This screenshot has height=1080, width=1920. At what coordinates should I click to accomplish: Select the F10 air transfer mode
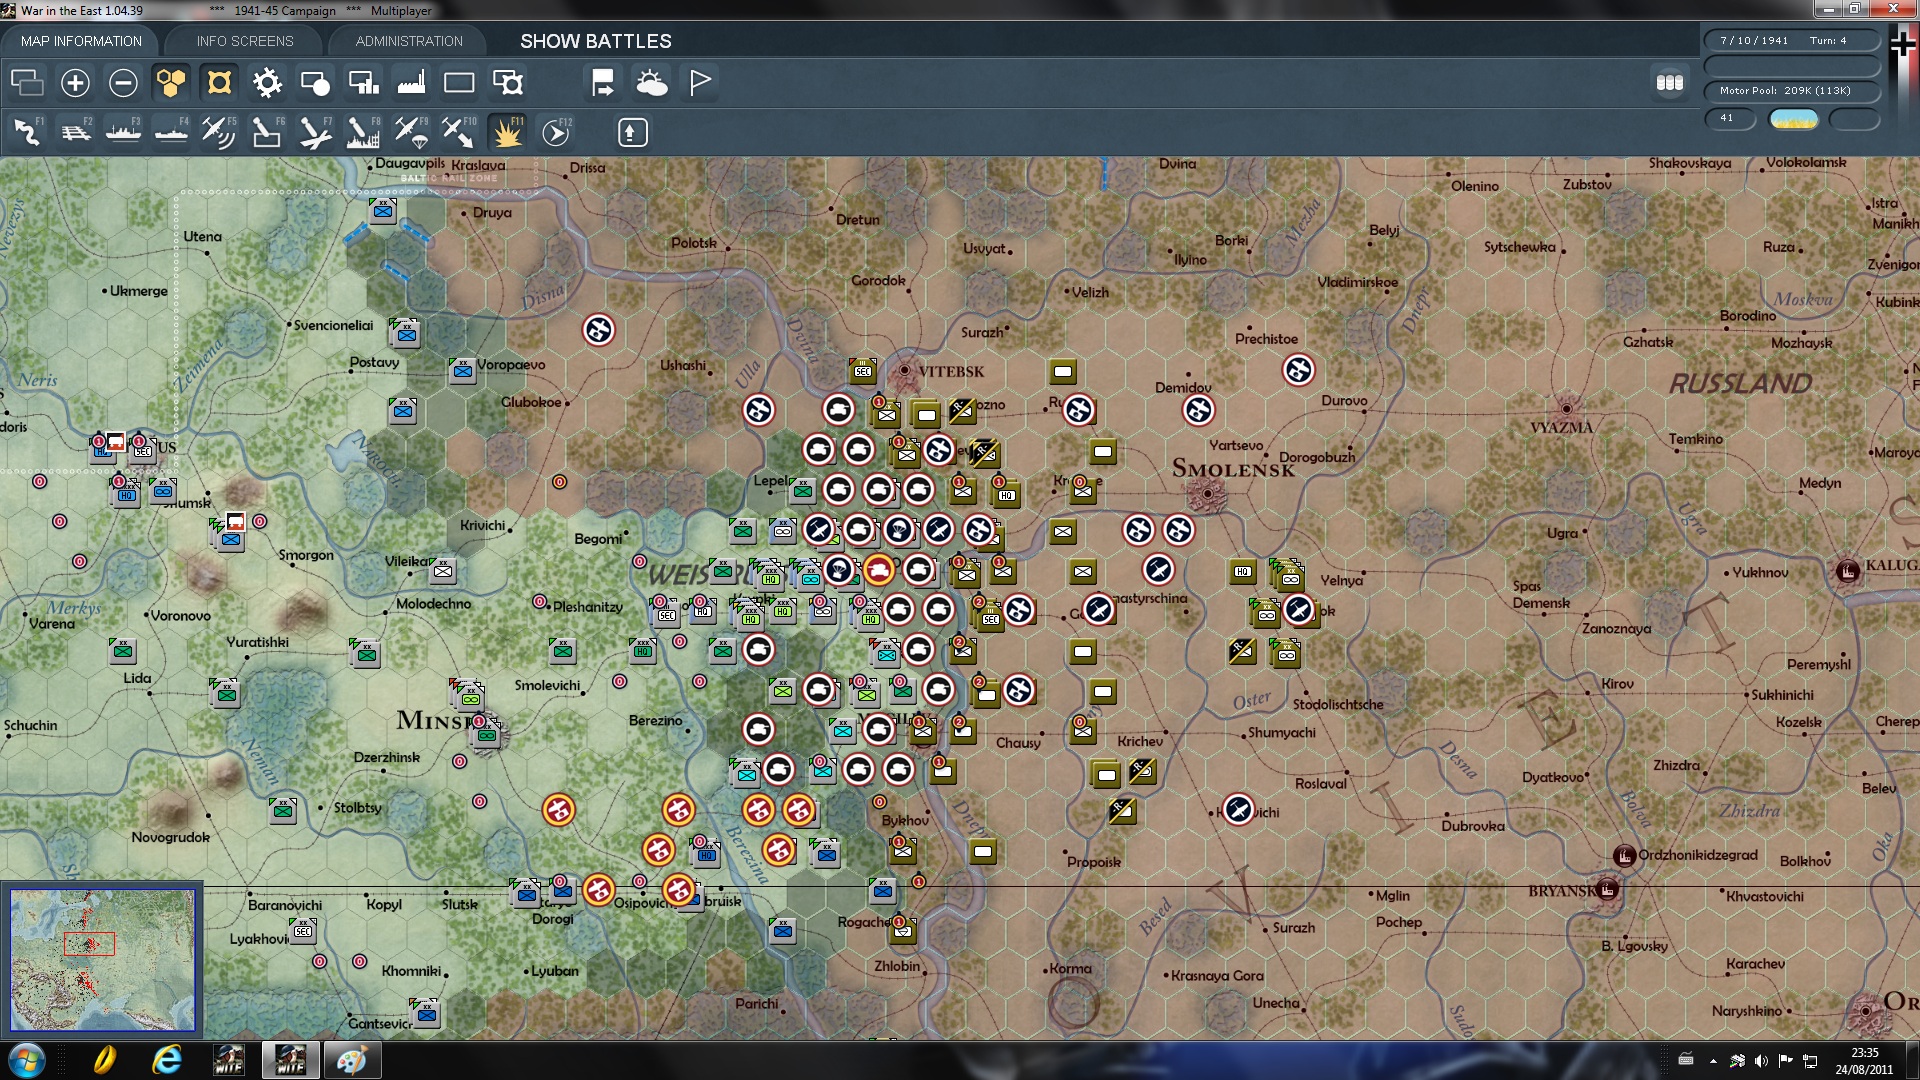click(459, 132)
